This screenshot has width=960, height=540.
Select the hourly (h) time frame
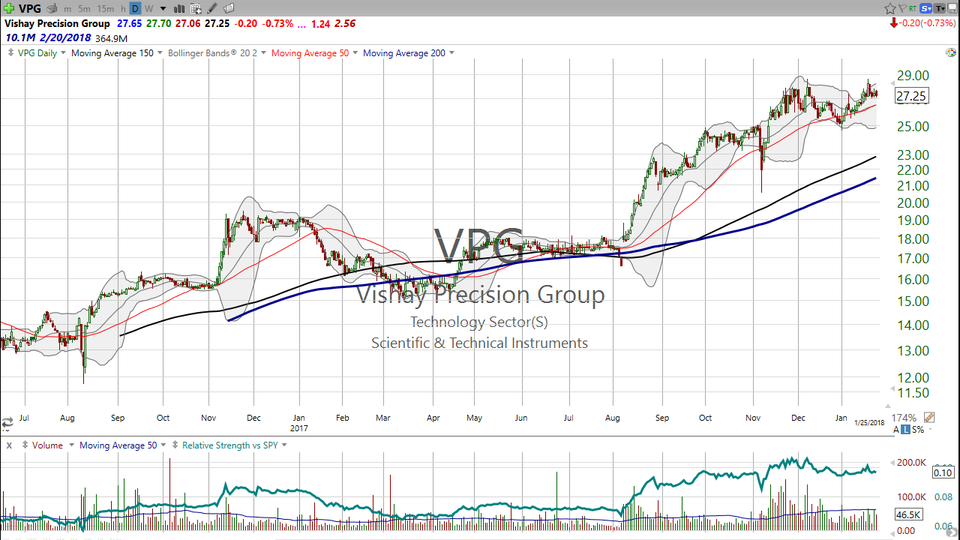(x=123, y=9)
